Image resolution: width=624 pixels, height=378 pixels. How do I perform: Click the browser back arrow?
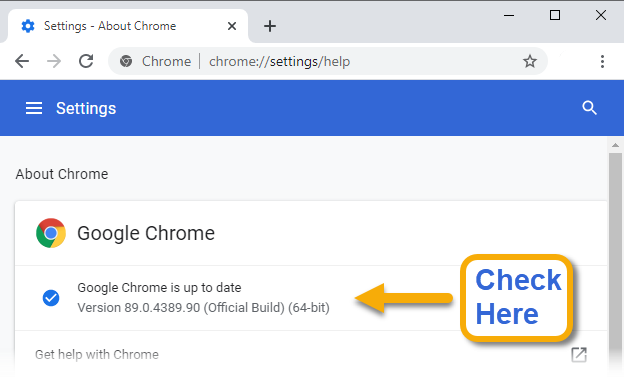(x=22, y=61)
